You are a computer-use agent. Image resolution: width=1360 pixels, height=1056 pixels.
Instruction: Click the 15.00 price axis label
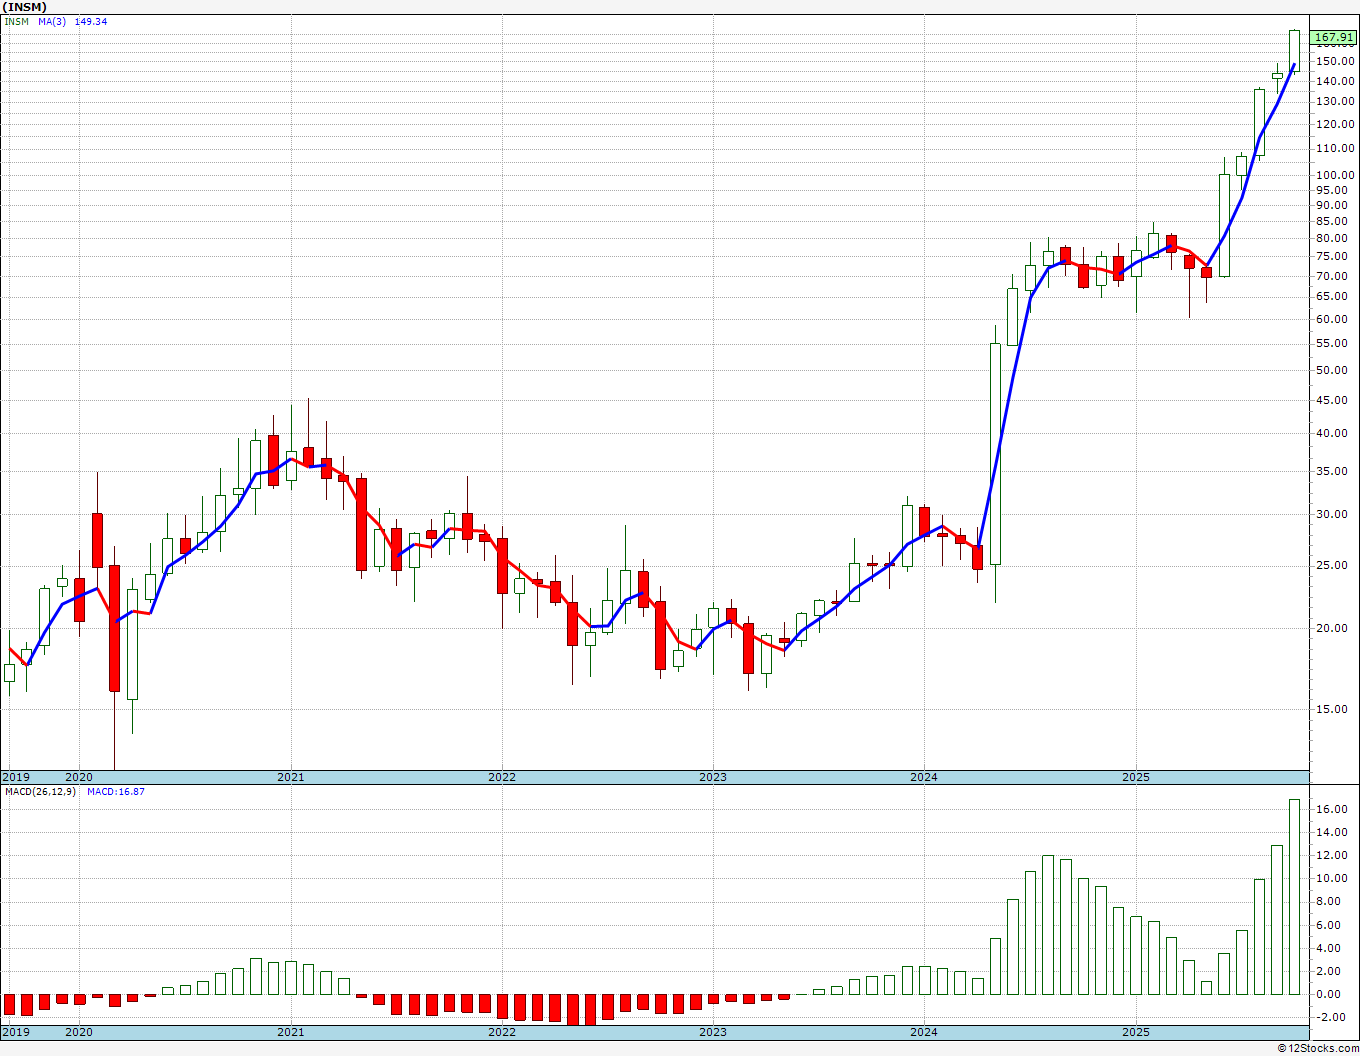click(x=1332, y=709)
